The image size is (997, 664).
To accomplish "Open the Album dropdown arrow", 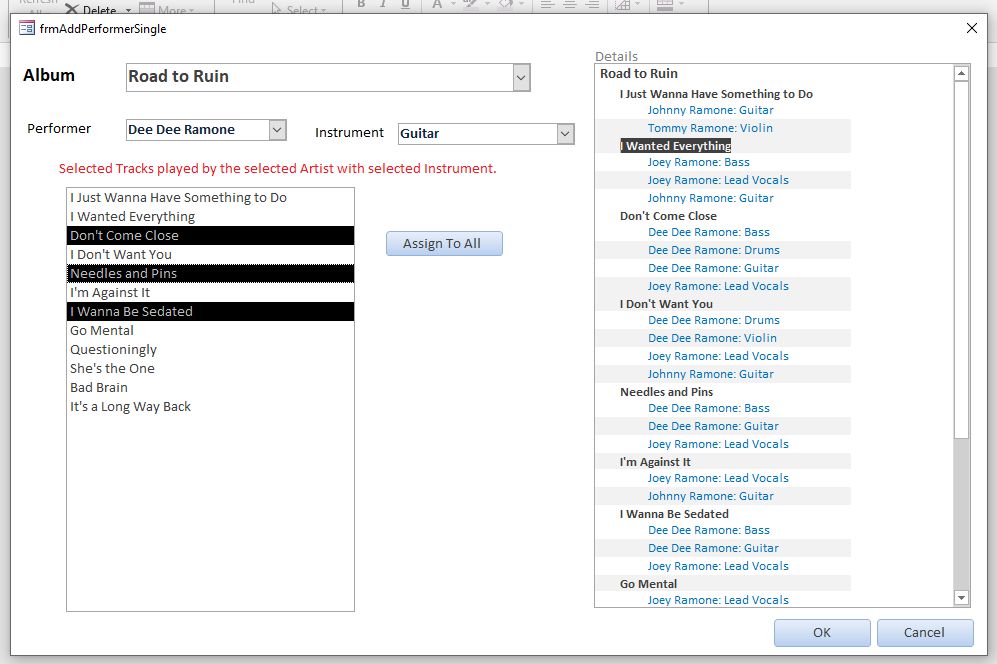I will 521,78.
